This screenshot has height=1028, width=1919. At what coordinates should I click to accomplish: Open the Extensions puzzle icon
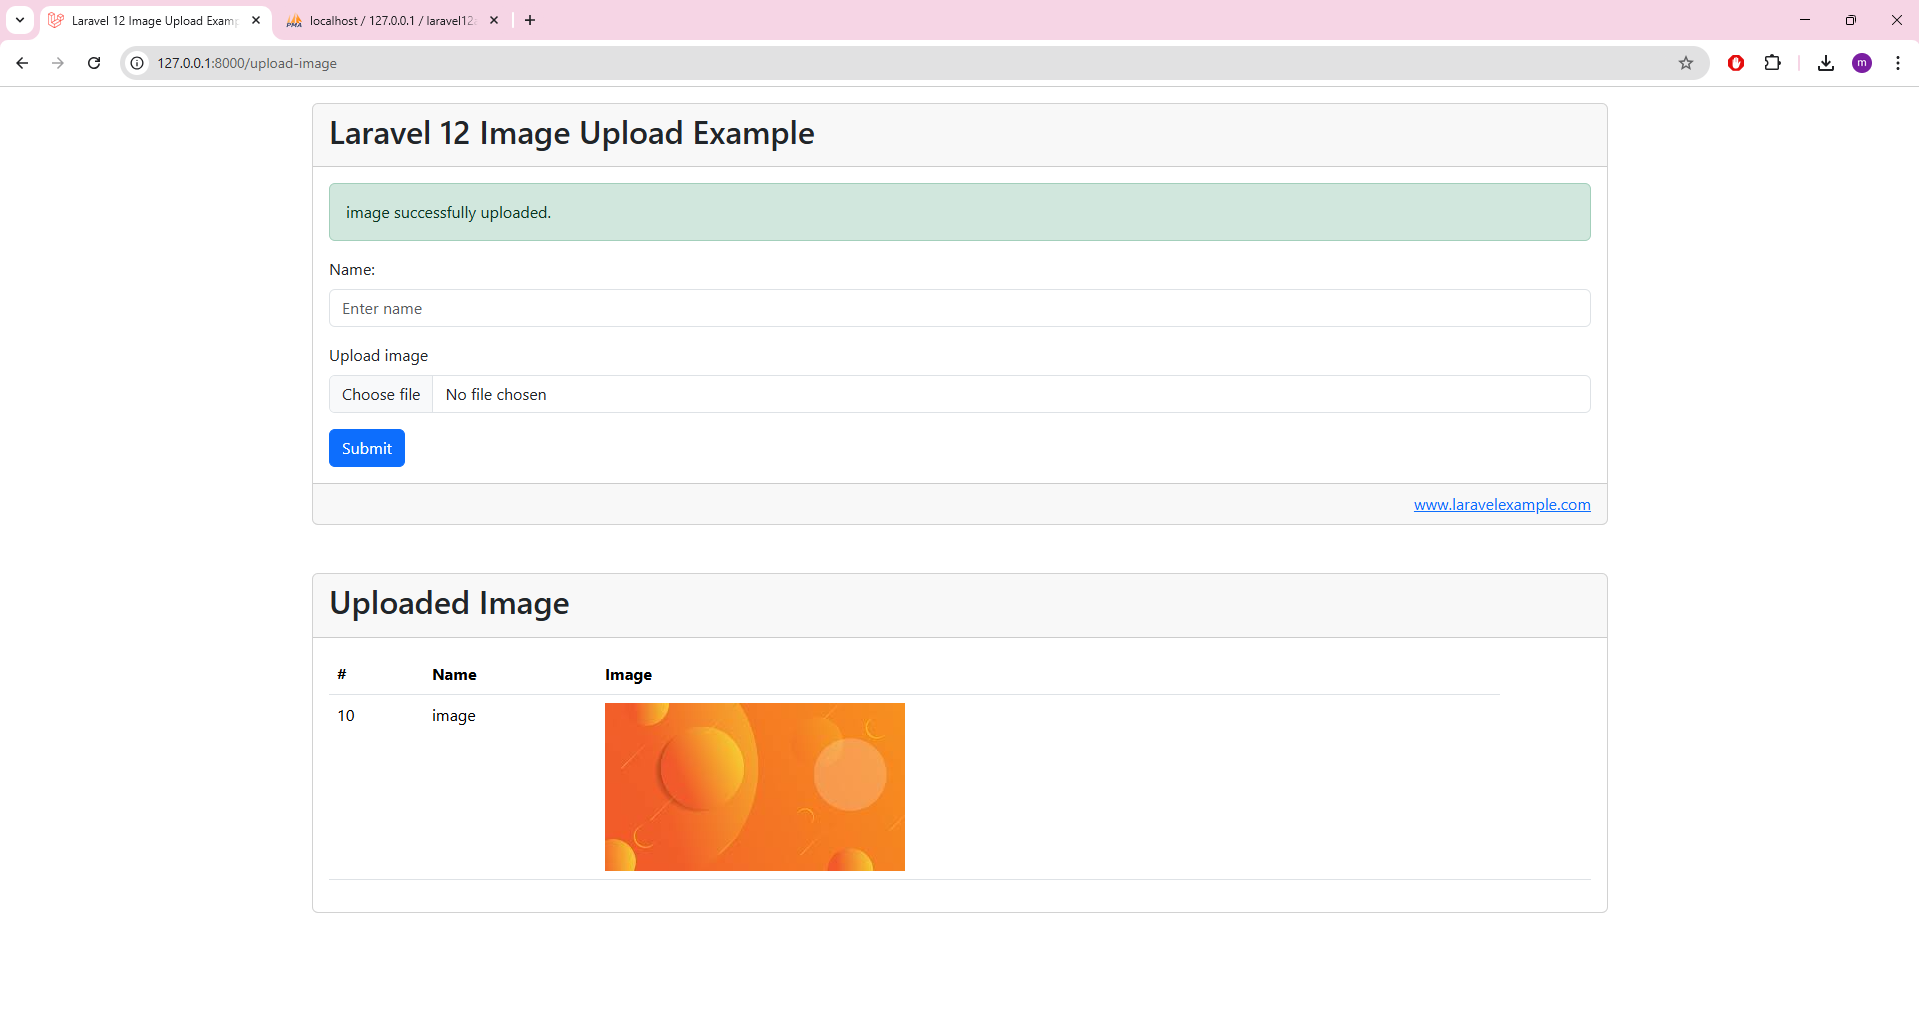pyautogui.click(x=1772, y=63)
